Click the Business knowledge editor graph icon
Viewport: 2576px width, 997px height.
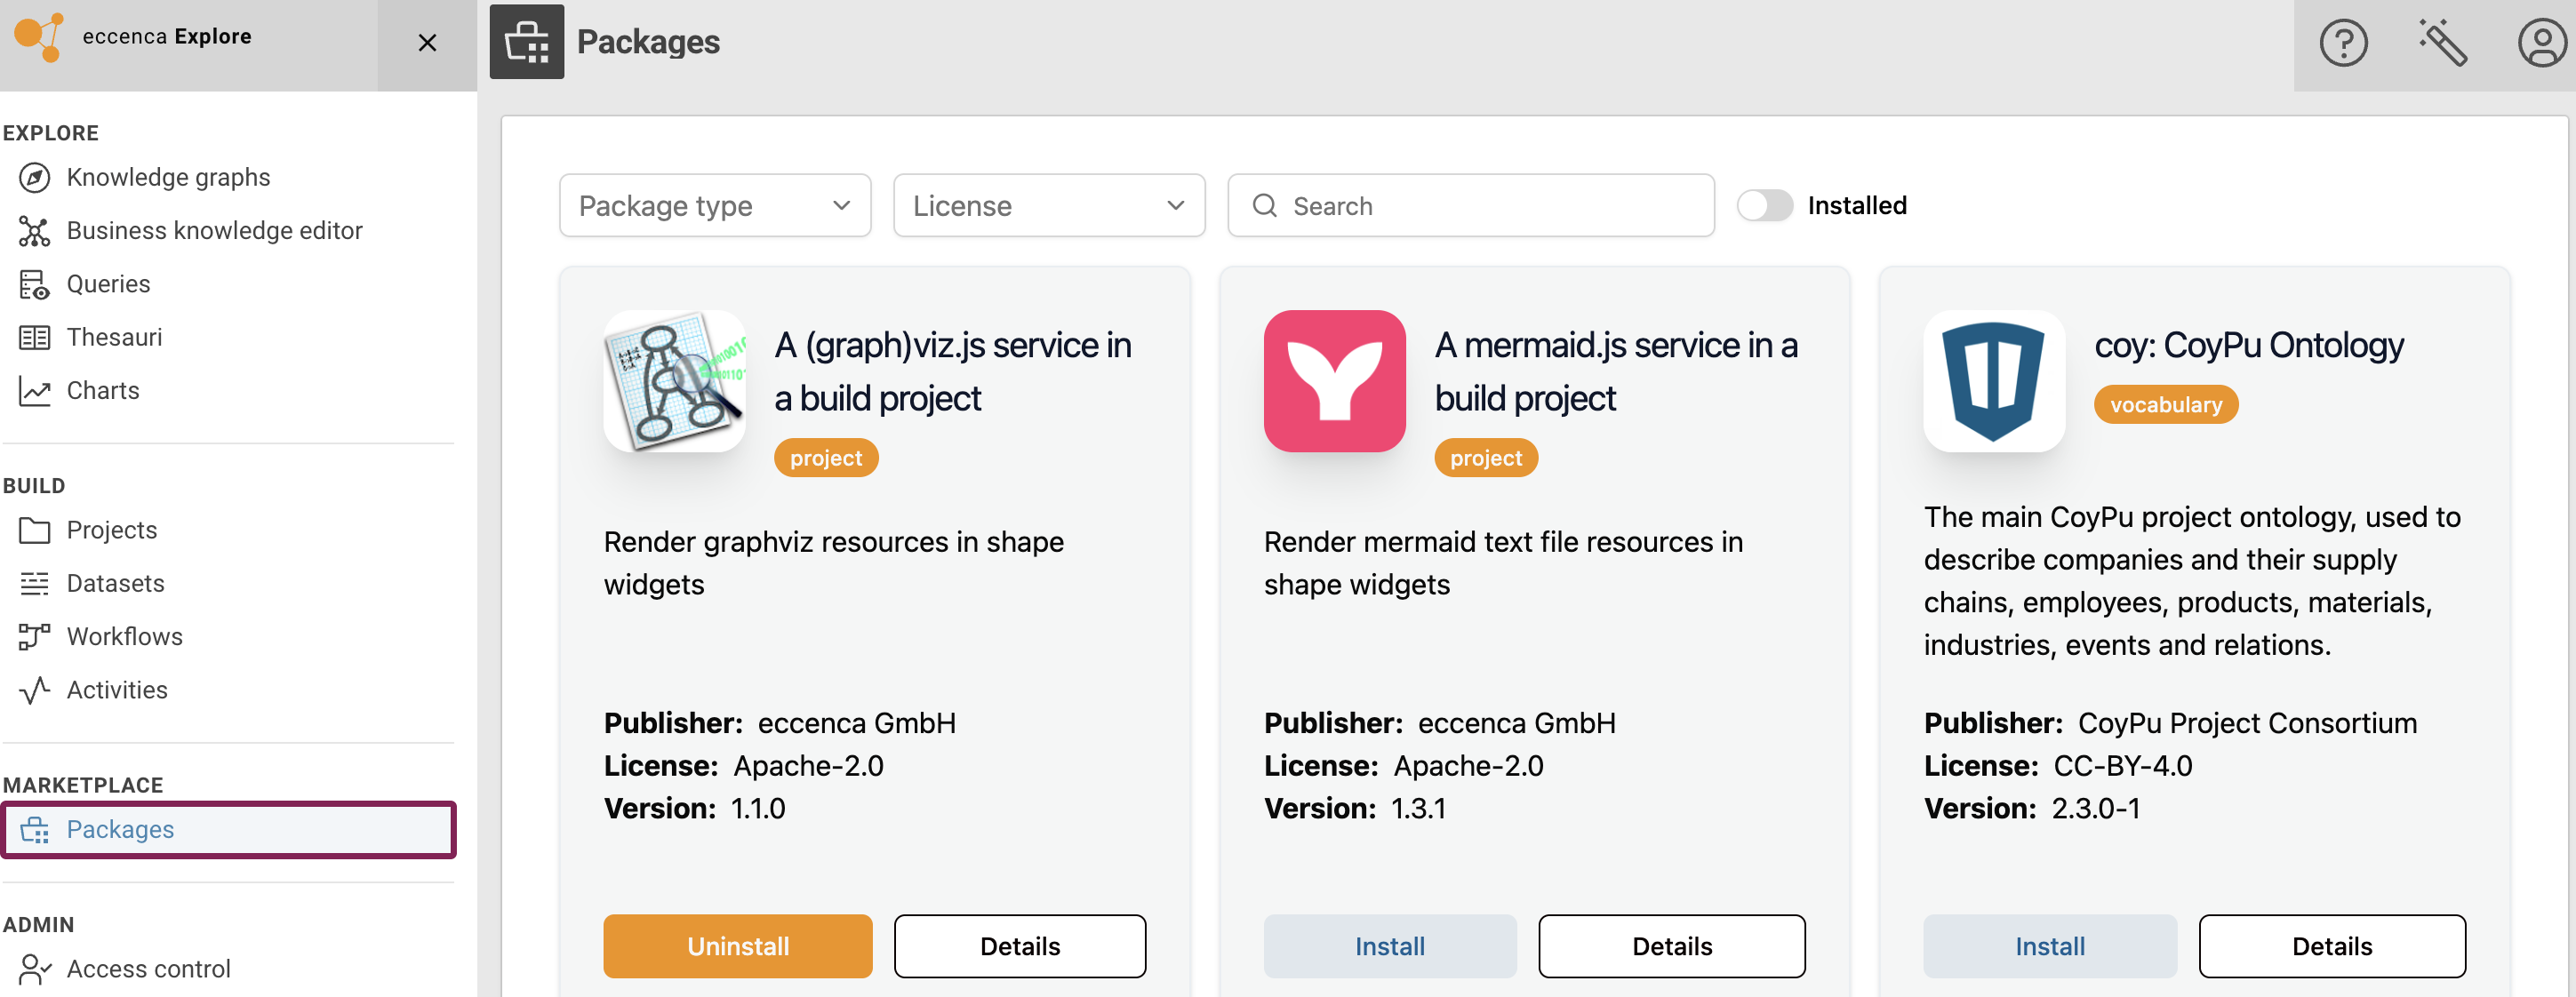tap(34, 231)
